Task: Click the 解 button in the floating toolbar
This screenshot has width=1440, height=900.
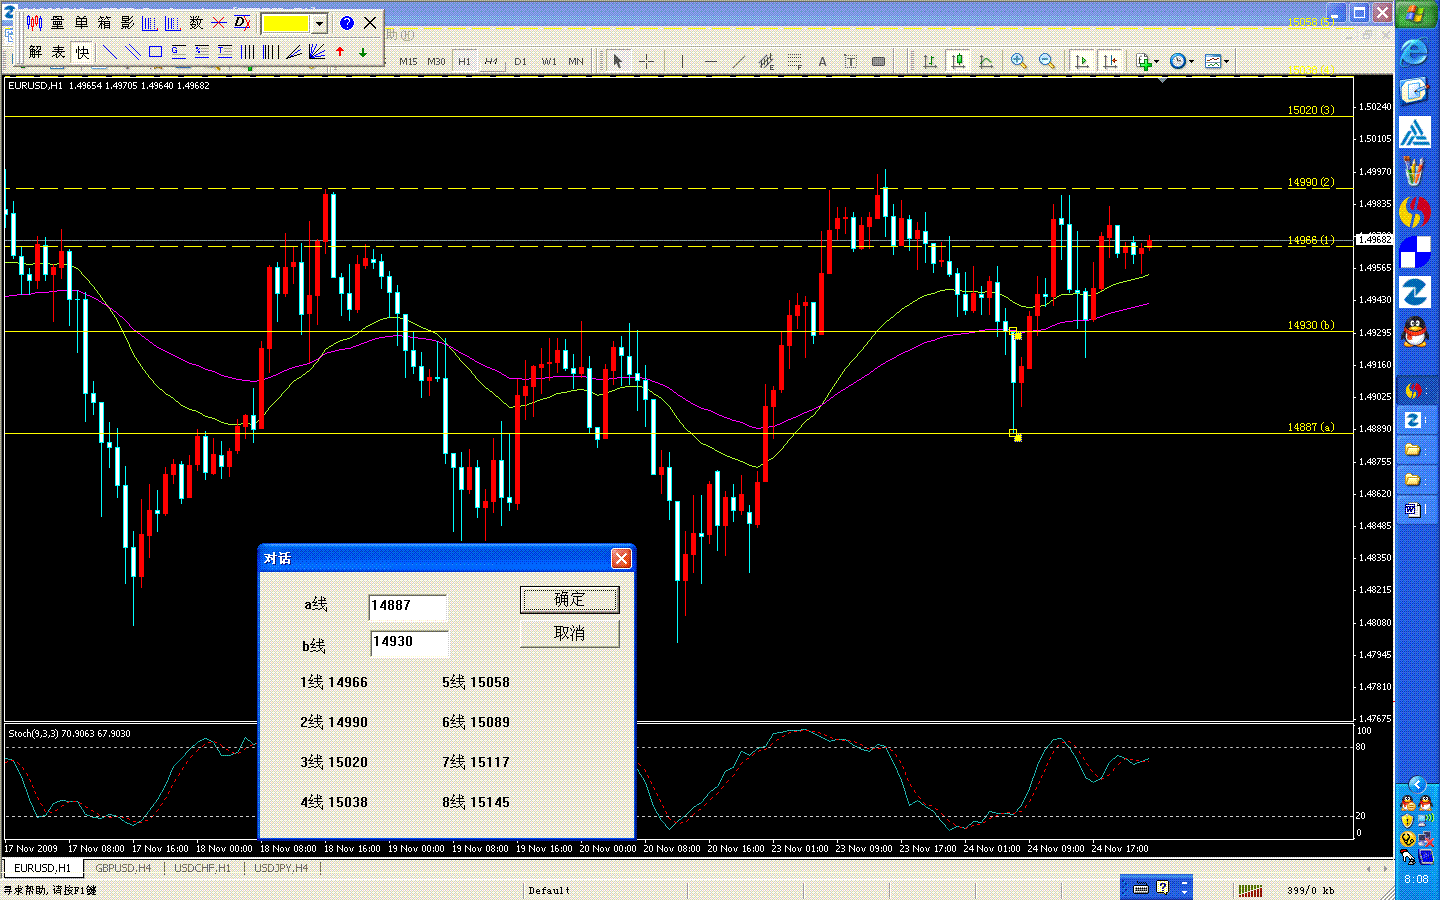Action: tap(36, 52)
